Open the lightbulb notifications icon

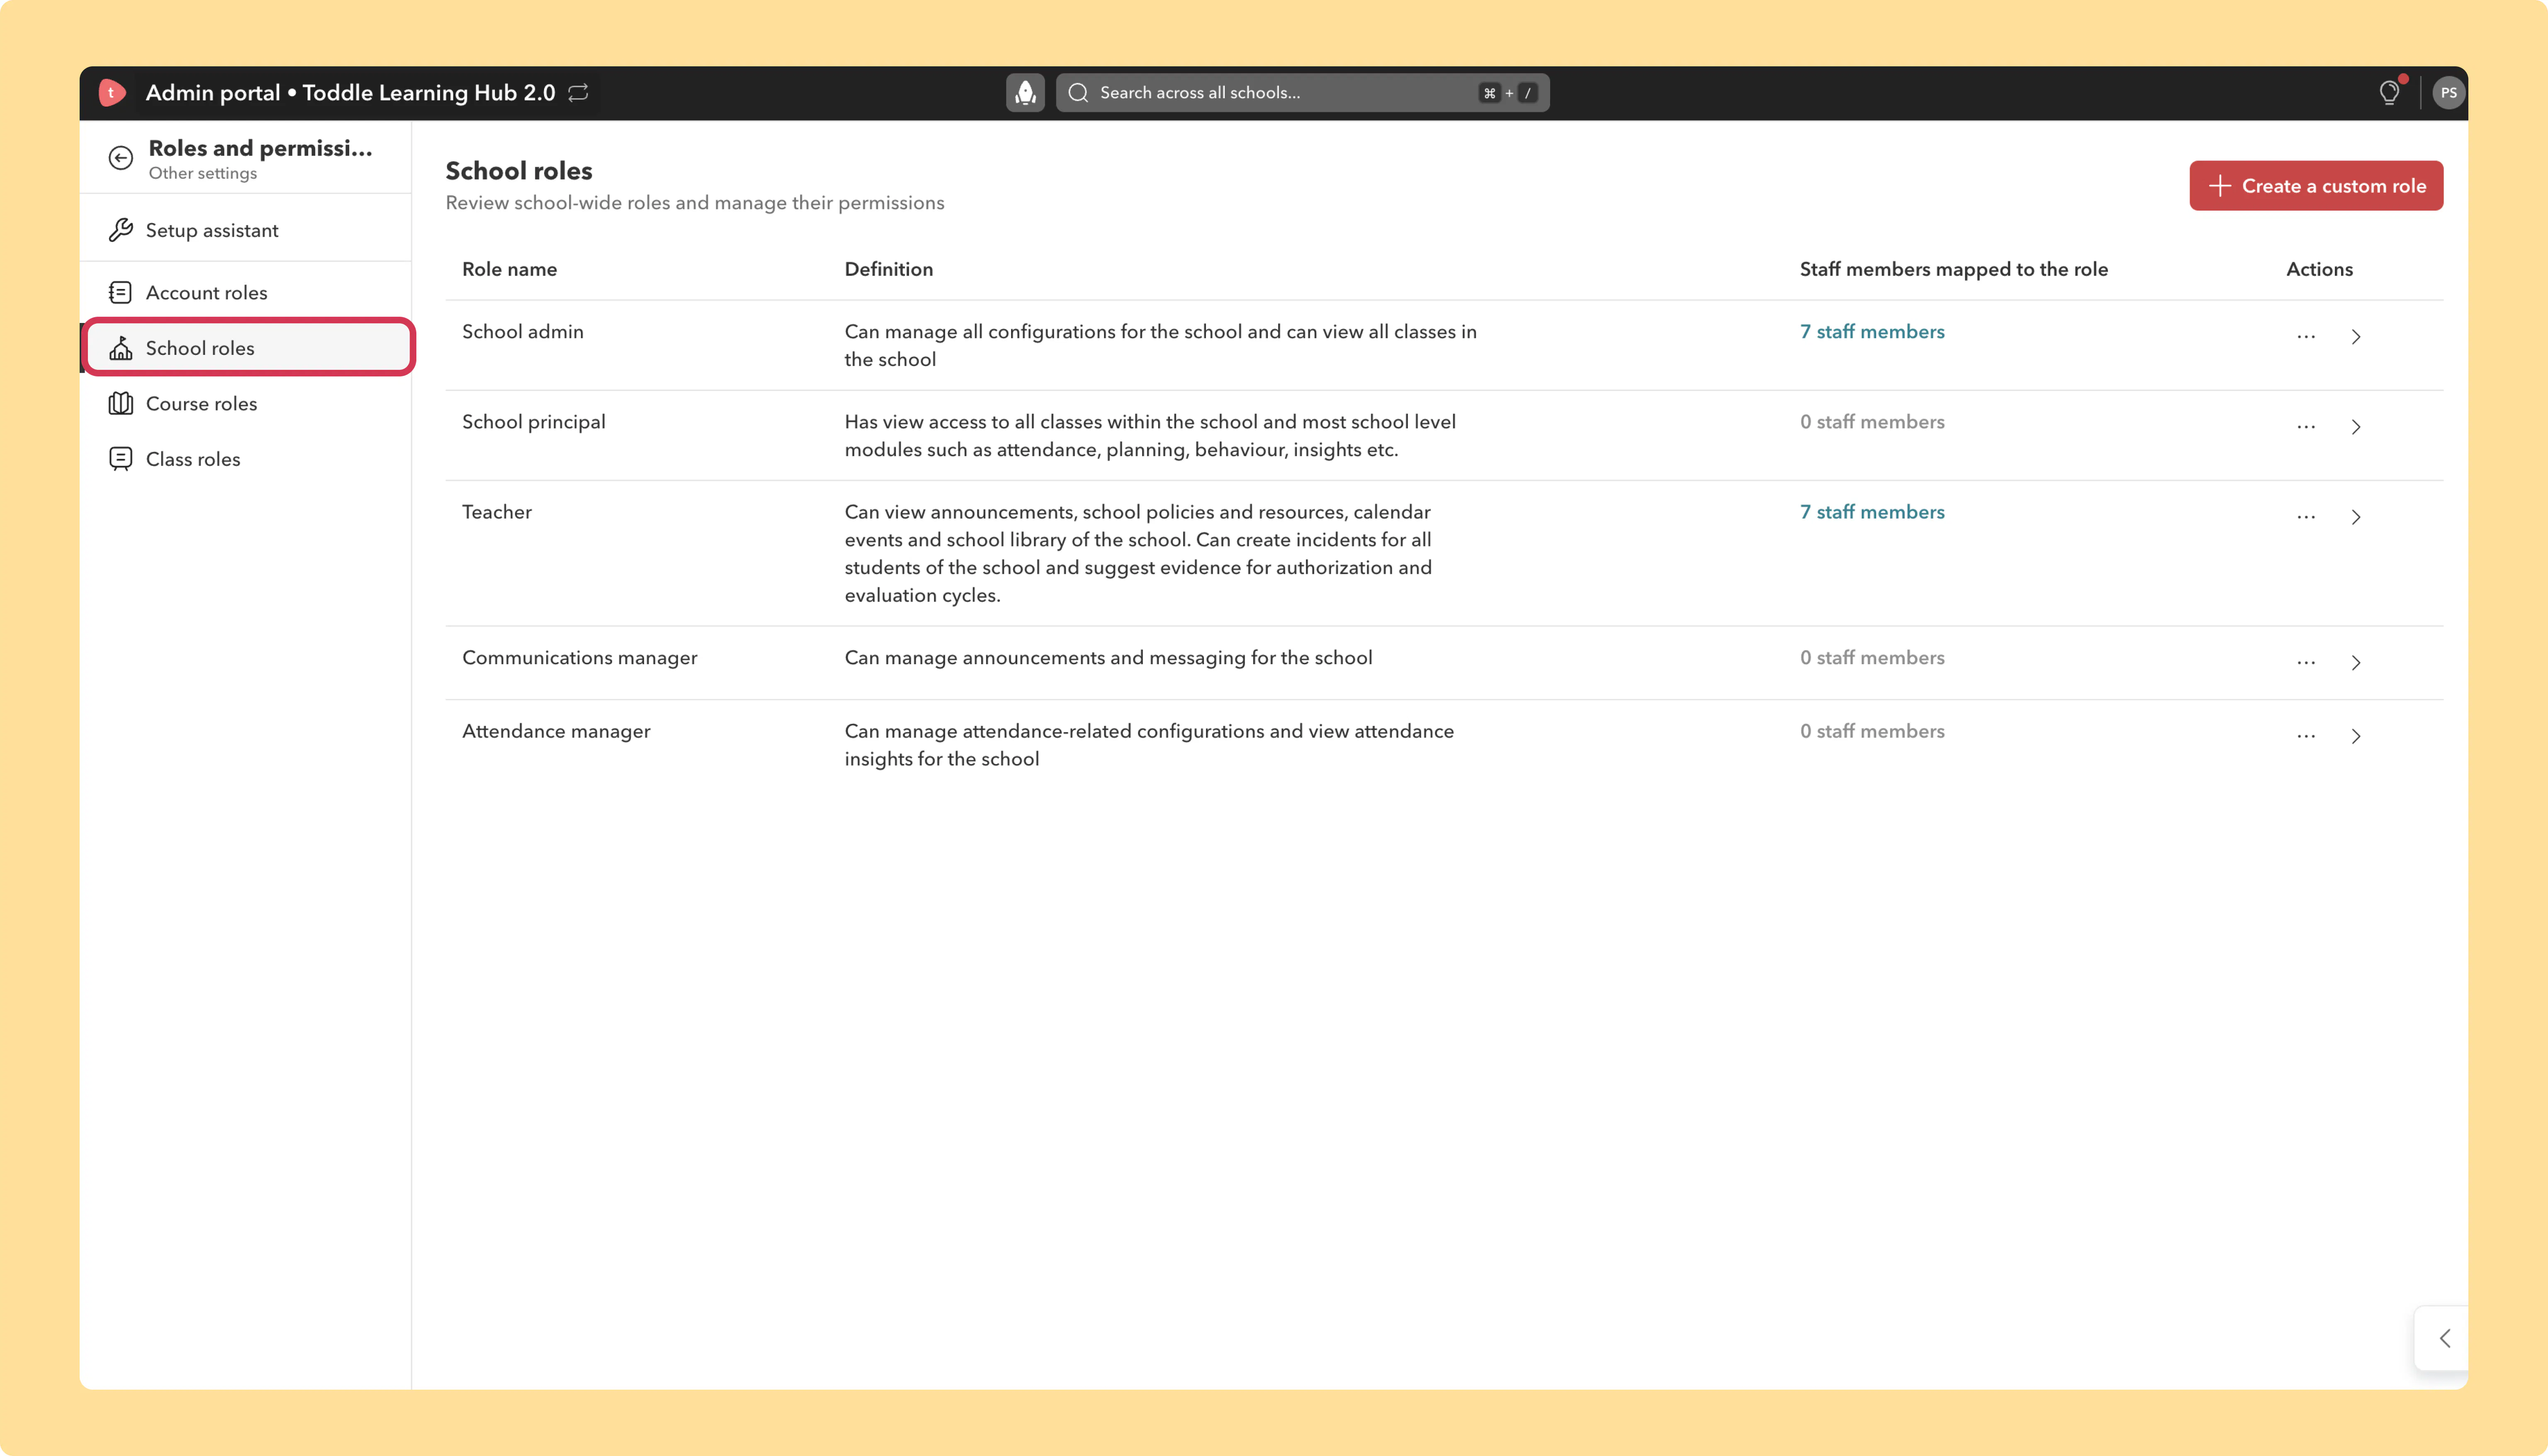[x=2389, y=93]
